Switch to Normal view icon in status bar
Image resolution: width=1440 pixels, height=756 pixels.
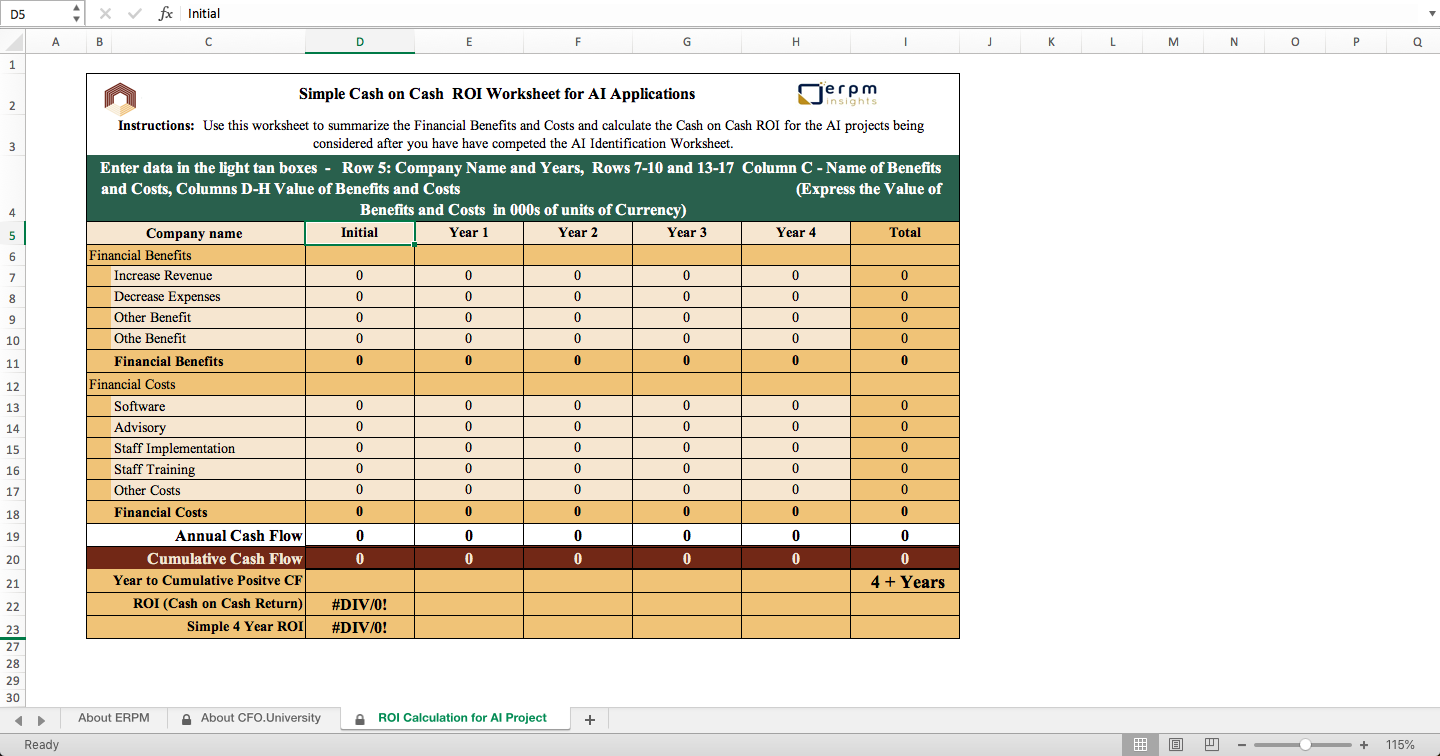click(1139, 745)
